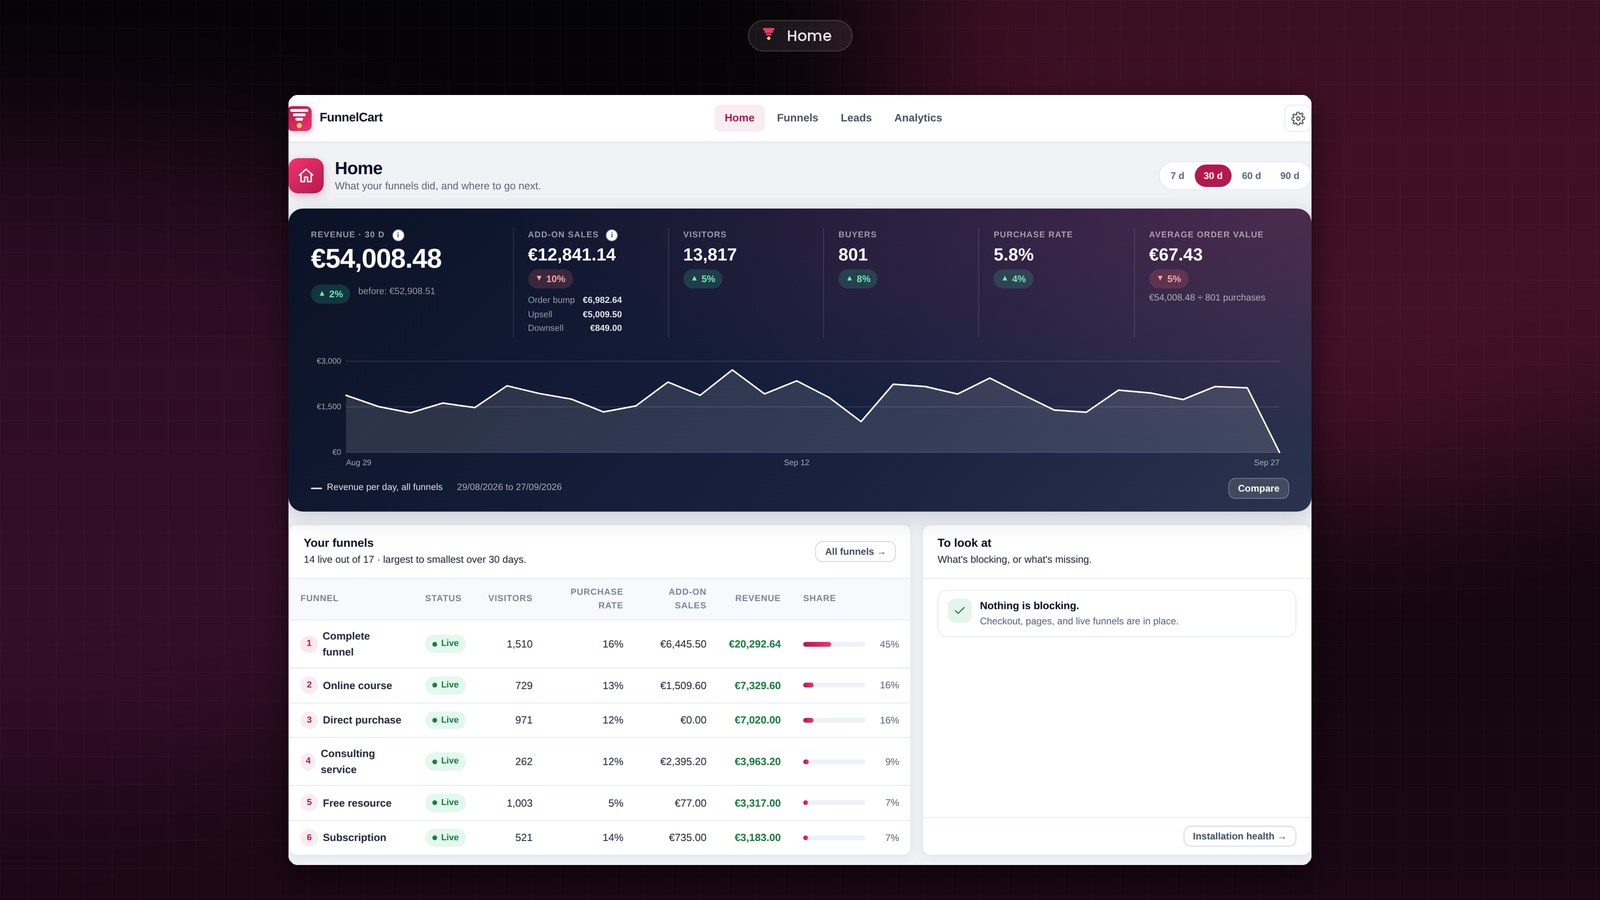This screenshot has width=1600, height=900.
Task: Open the Consulting service funnel
Action: 600,762
